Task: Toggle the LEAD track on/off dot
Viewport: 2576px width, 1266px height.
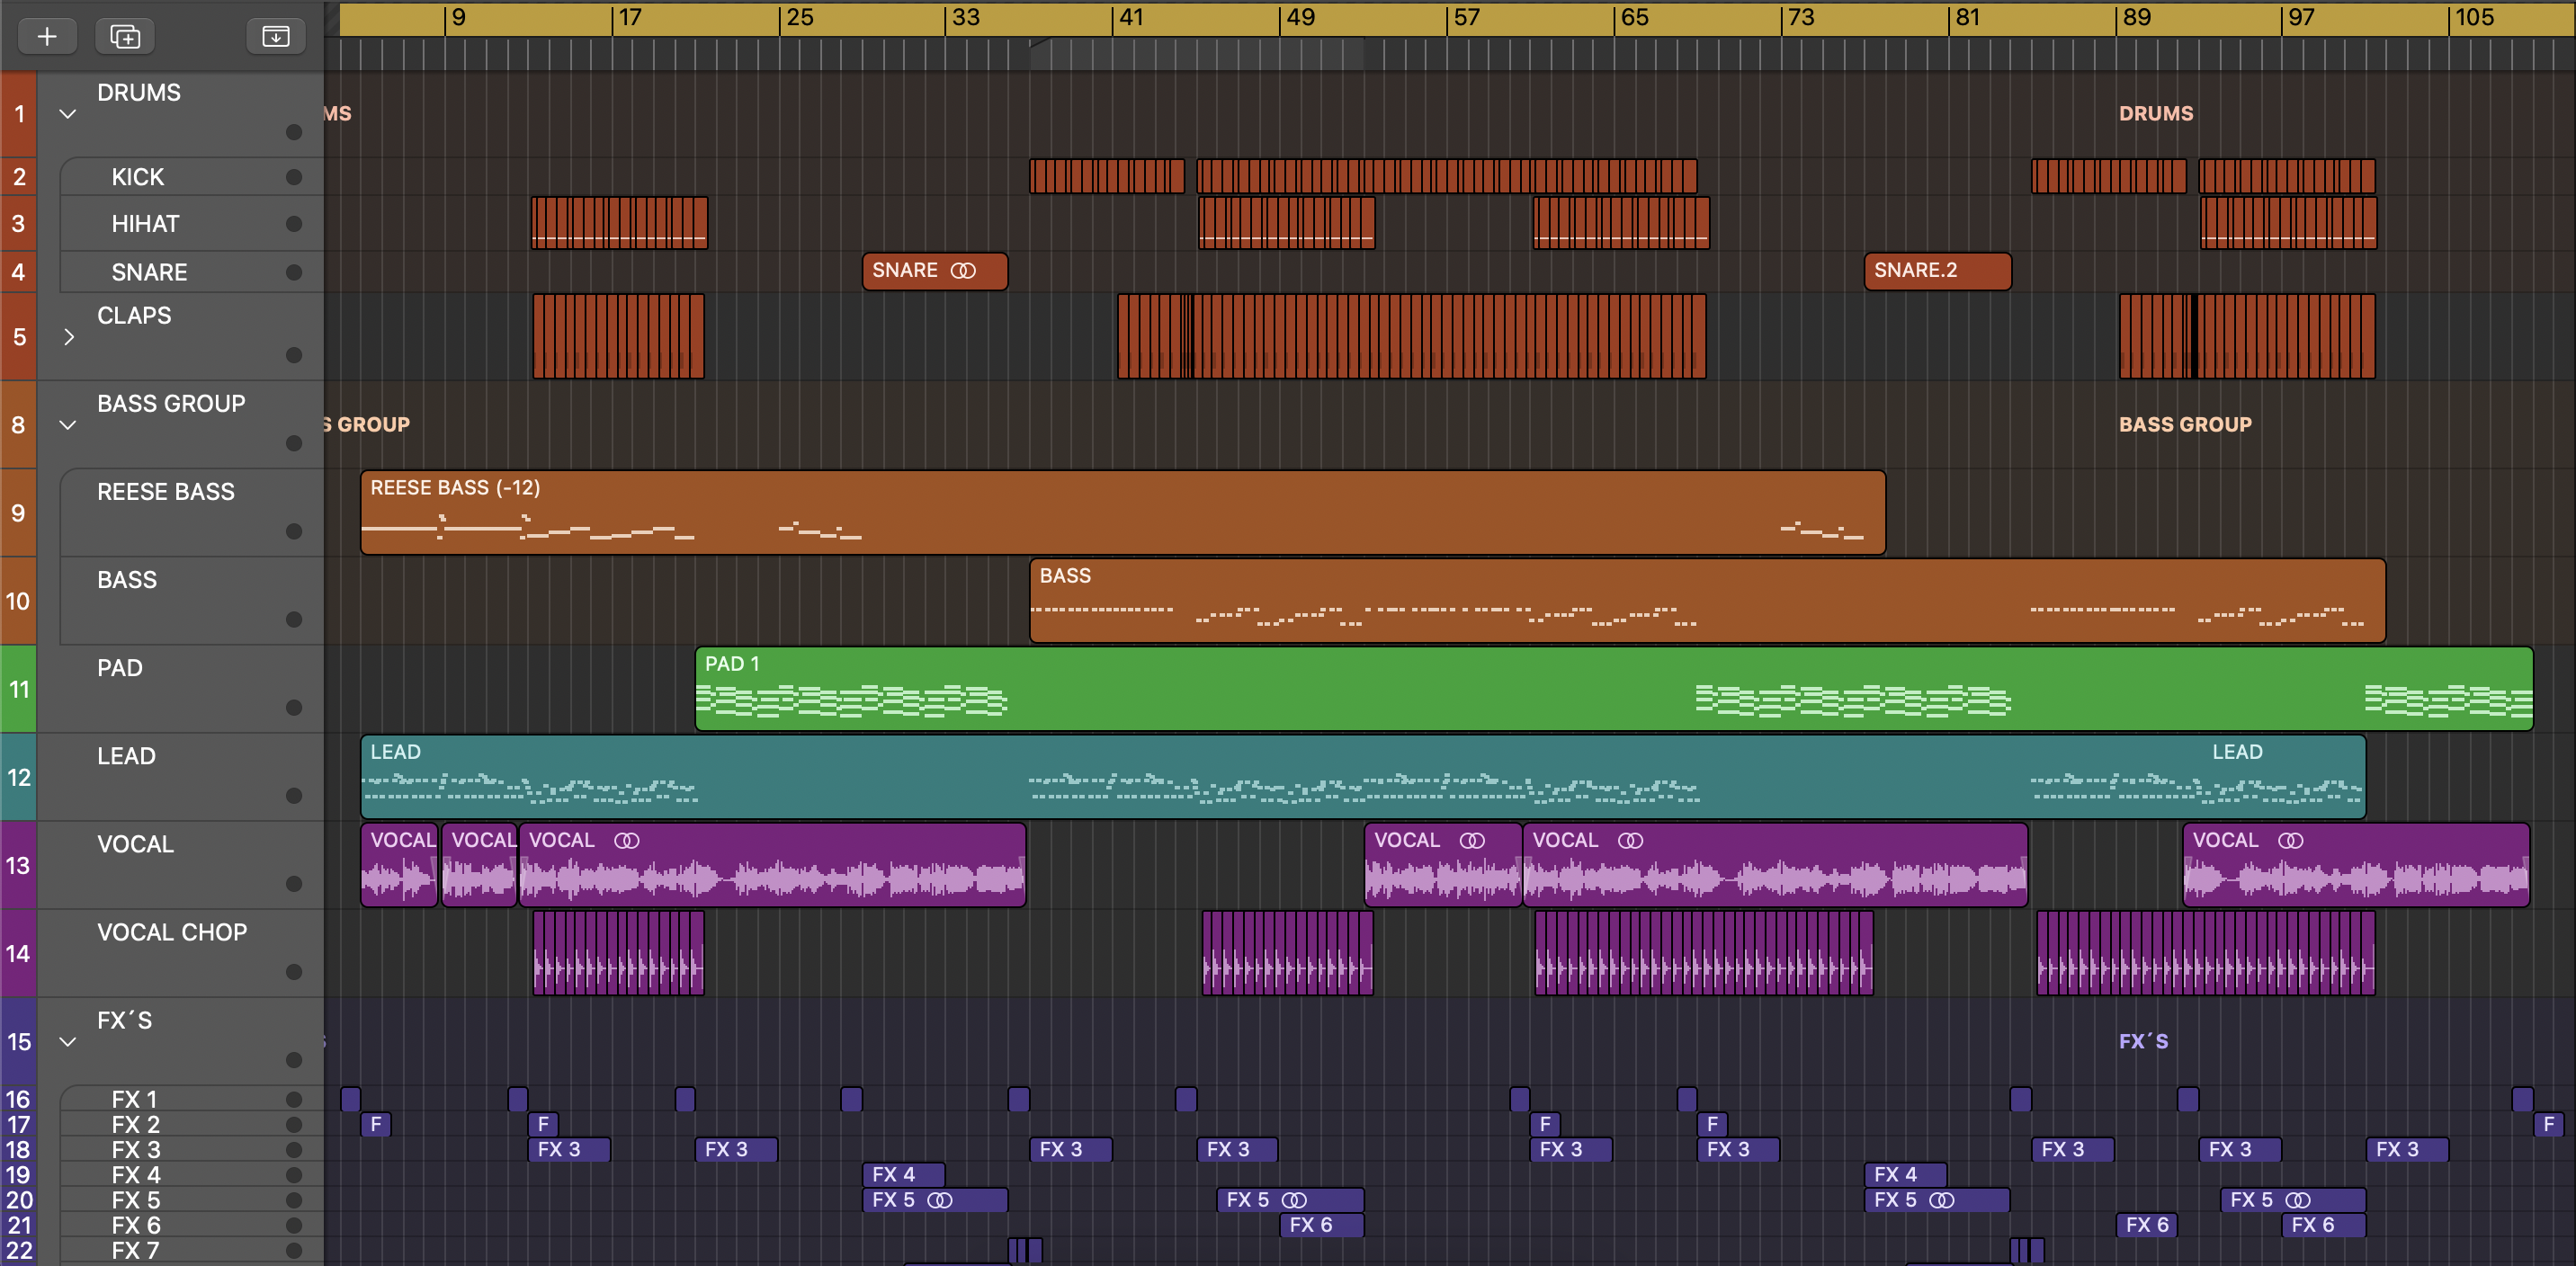Action: click(294, 796)
